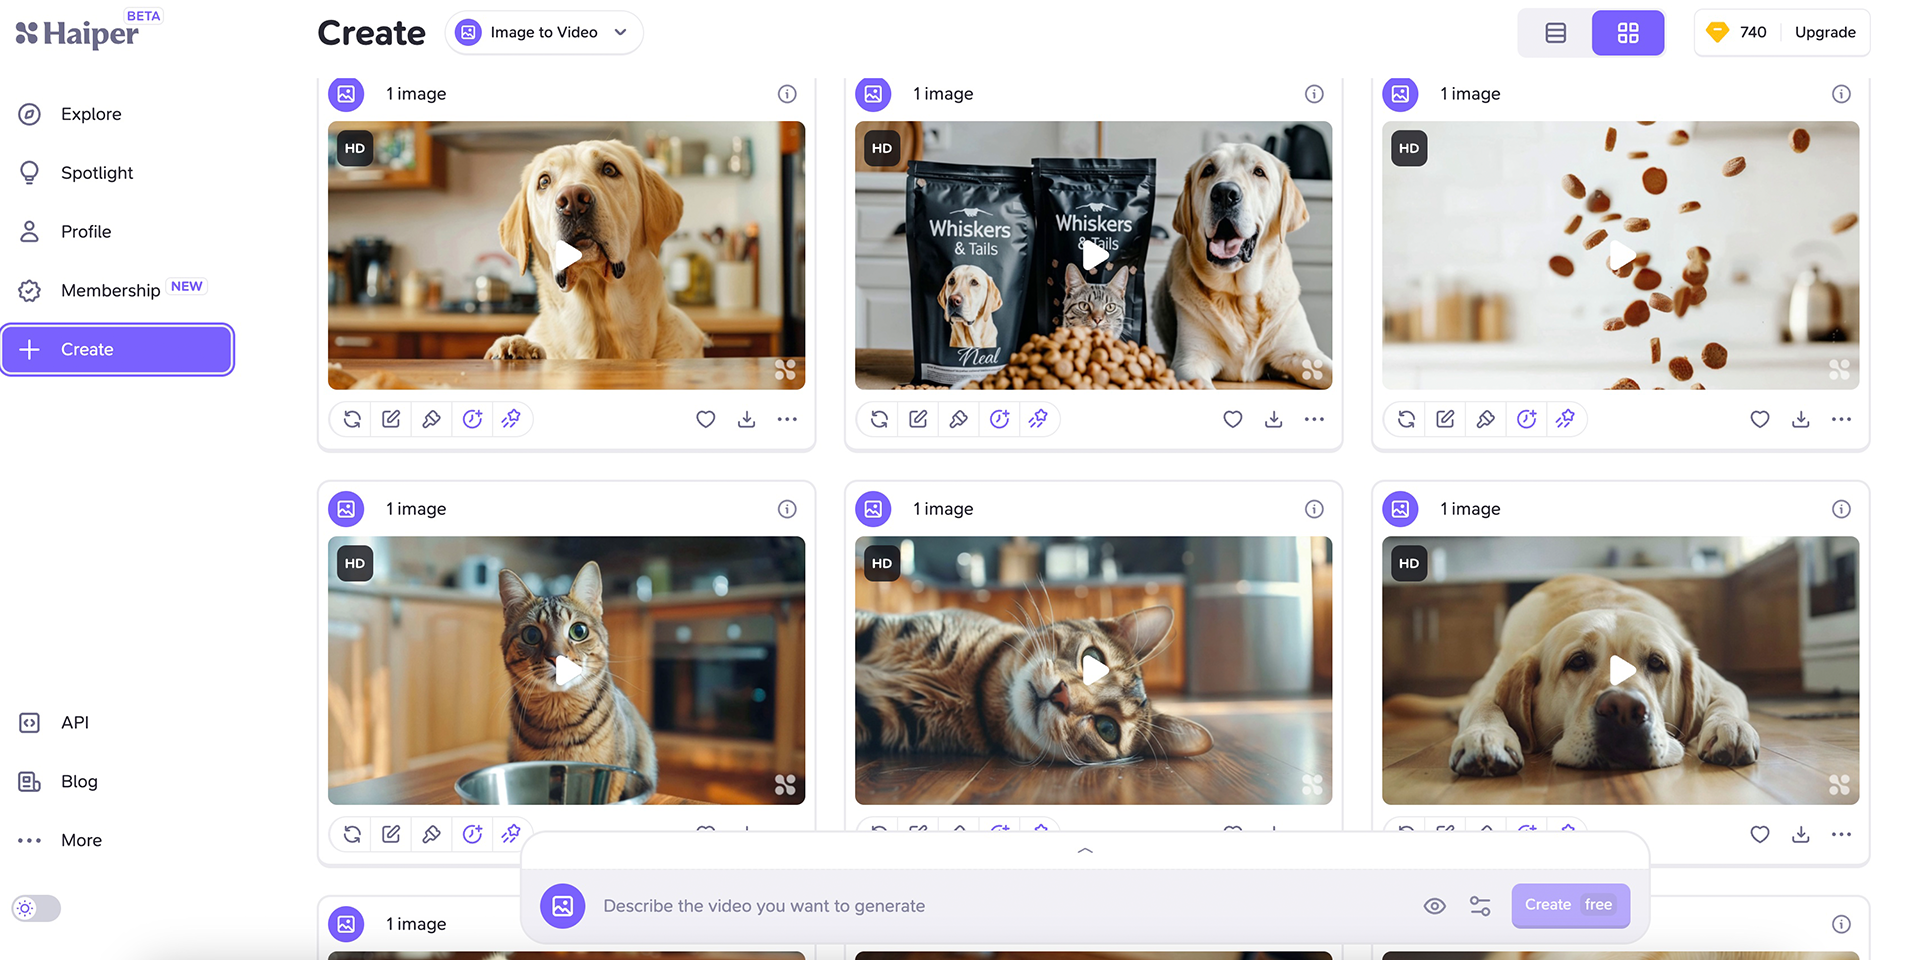Open more options for Whiskers & Tails video

coord(1314,419)
